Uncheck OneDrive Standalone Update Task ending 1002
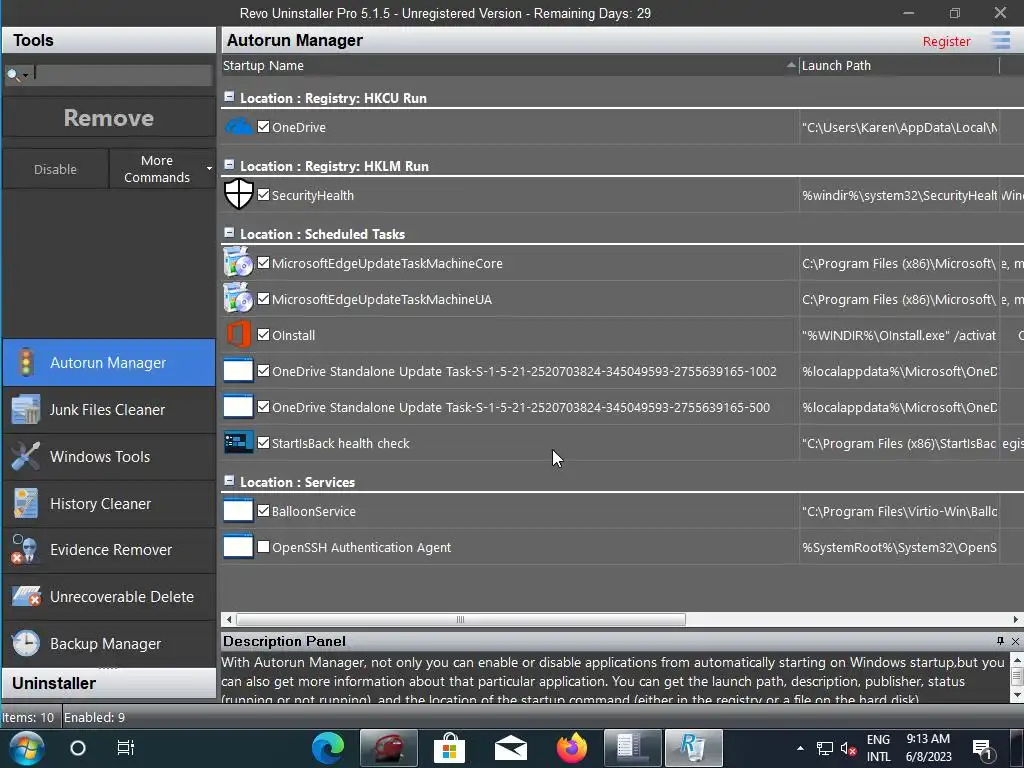The height and width of the screenshot is (768, 1024). pyautogui.click(x=263, y=370)
